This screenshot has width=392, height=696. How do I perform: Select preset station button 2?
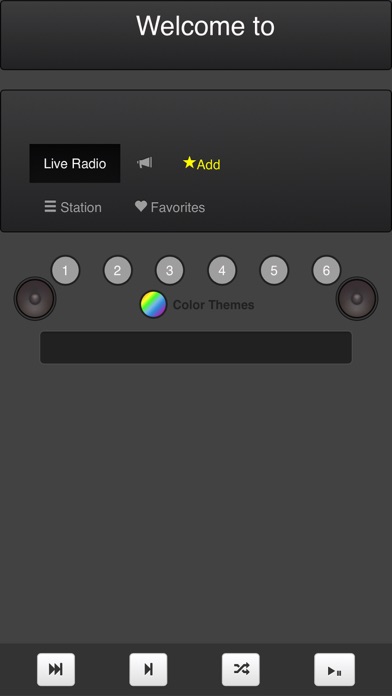(x=118, y=270)
